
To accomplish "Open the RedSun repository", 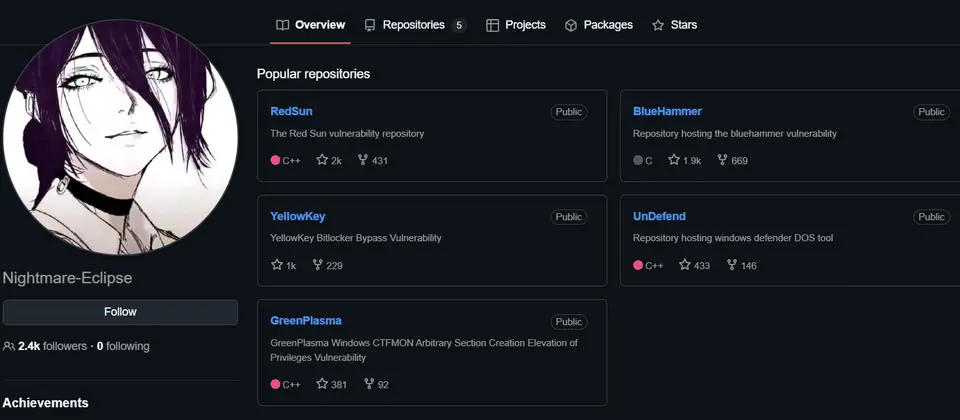I will coord(291,111).
